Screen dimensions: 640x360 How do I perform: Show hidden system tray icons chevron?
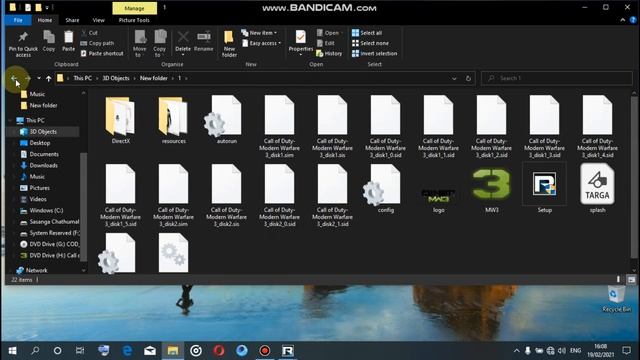point(516,351)
